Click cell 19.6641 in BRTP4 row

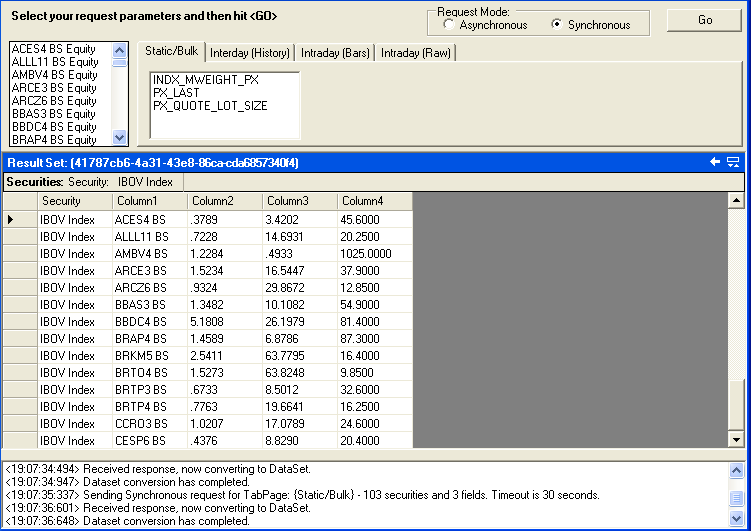coord(300,407)
